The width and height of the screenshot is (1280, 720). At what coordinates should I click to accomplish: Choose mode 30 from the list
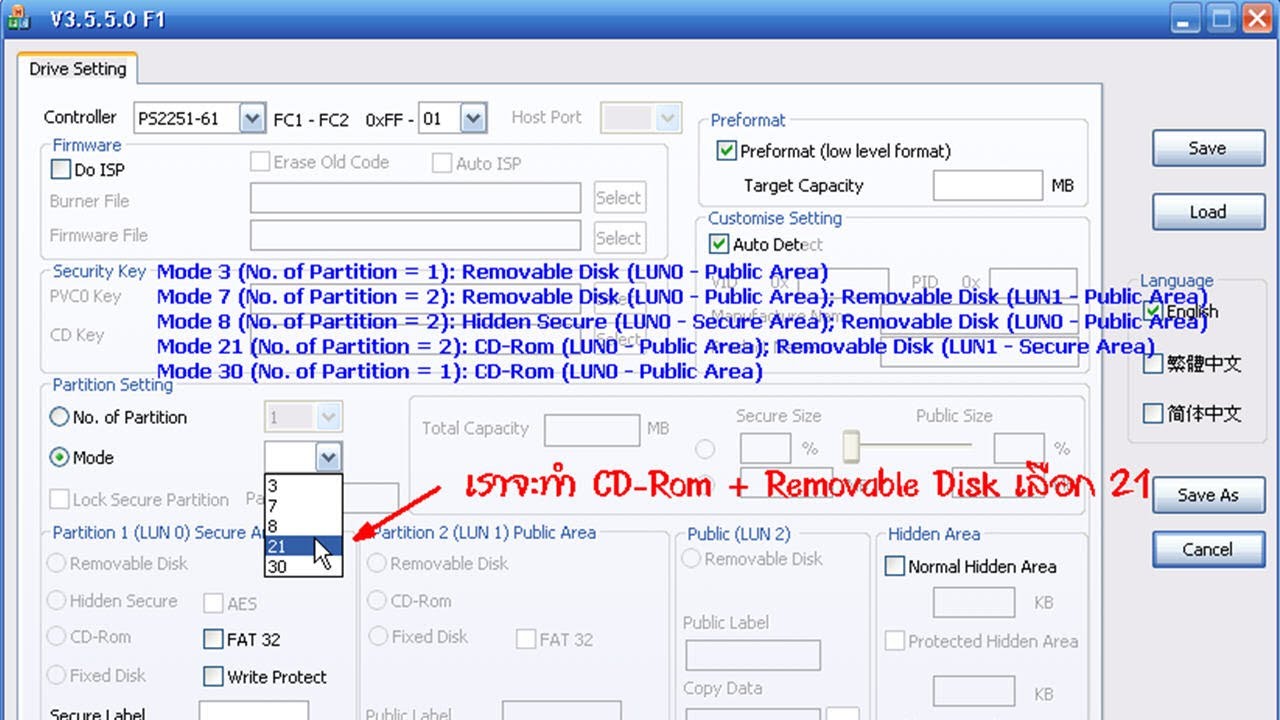pos(303,566)
